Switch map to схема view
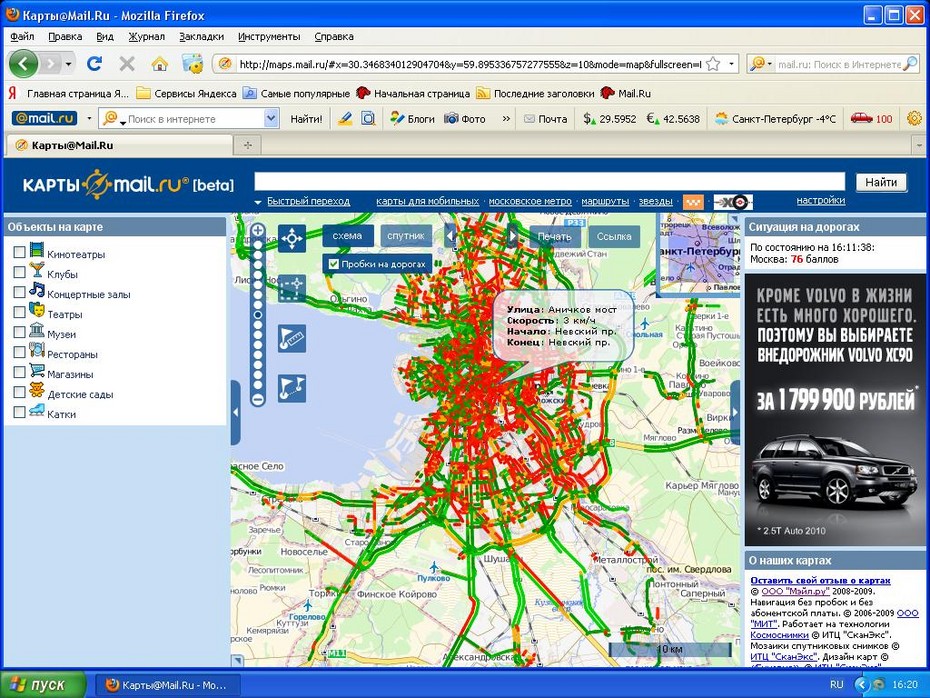 point(348,236)
